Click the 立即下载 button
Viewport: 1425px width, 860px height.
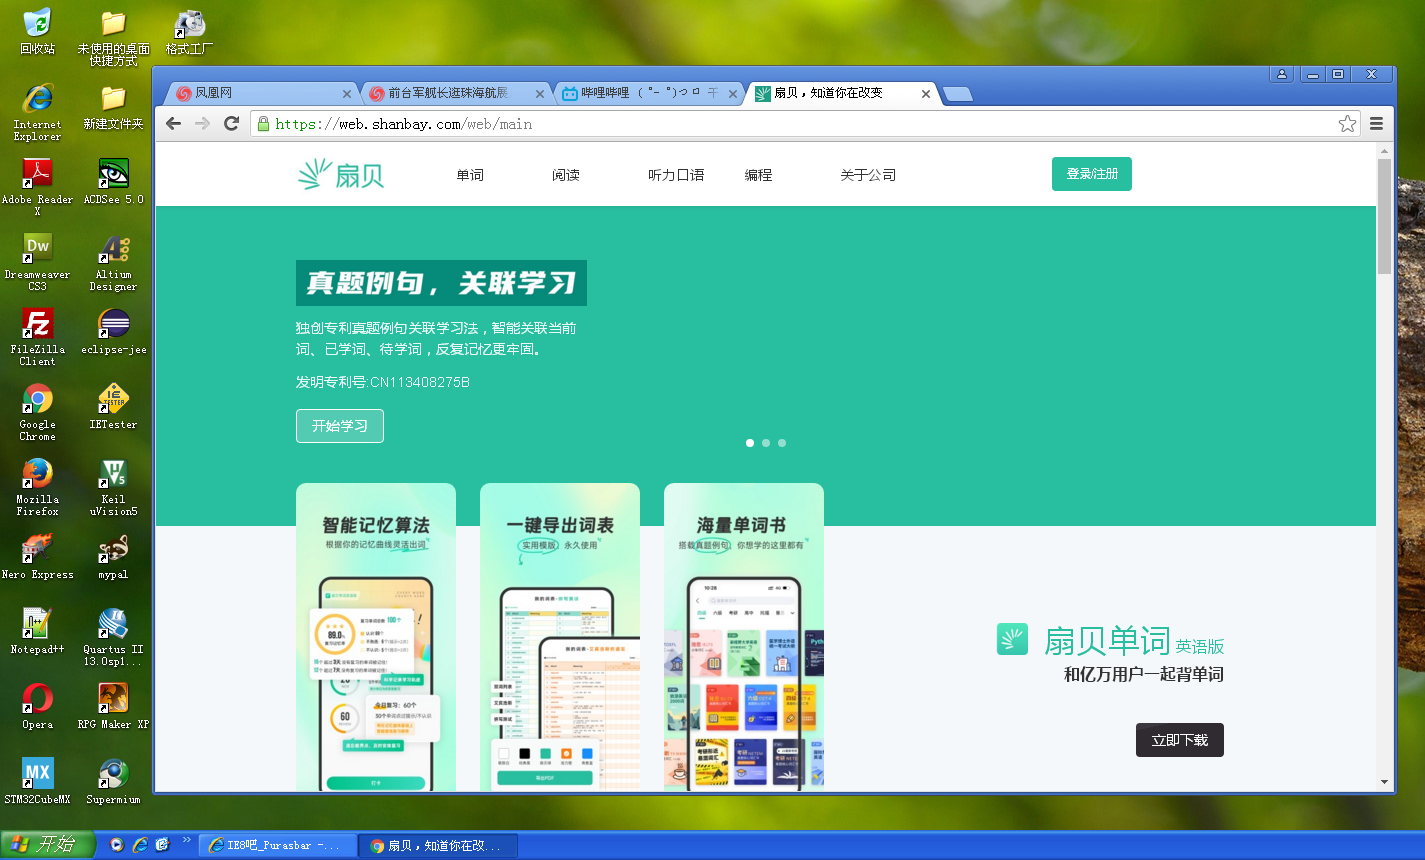1180,740
